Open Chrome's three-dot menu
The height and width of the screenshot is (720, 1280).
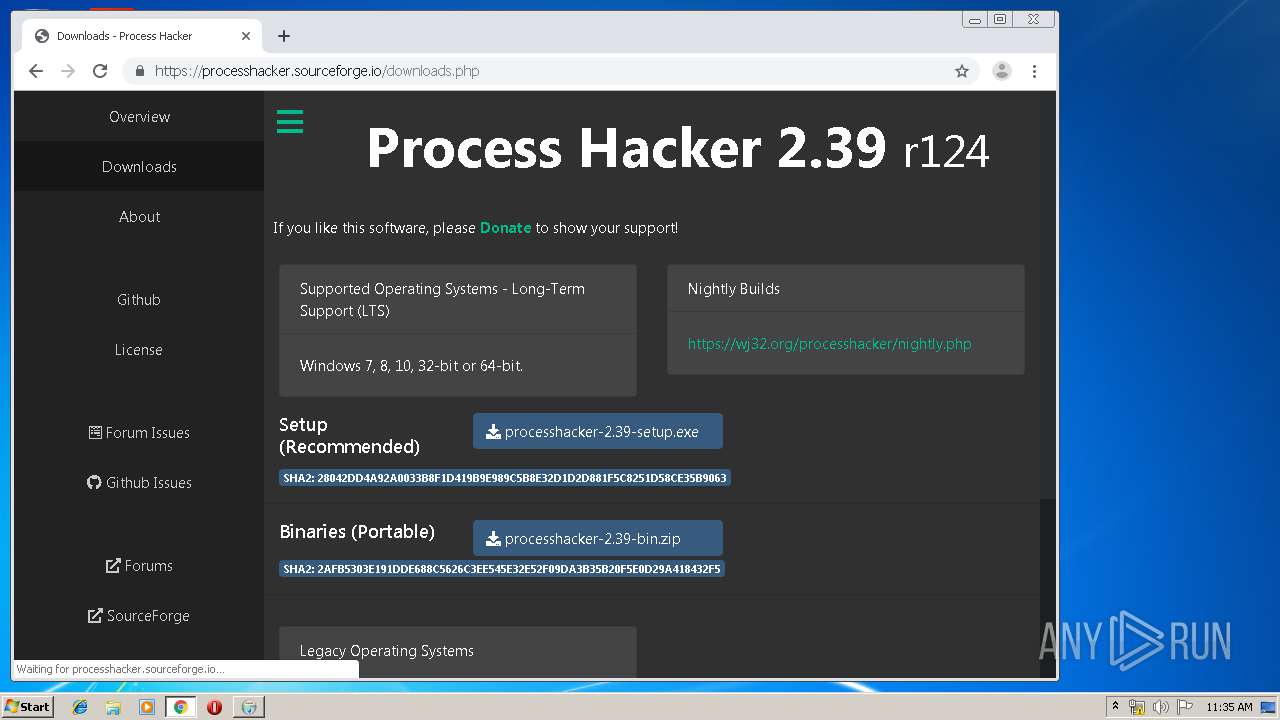pos(1034,71)
